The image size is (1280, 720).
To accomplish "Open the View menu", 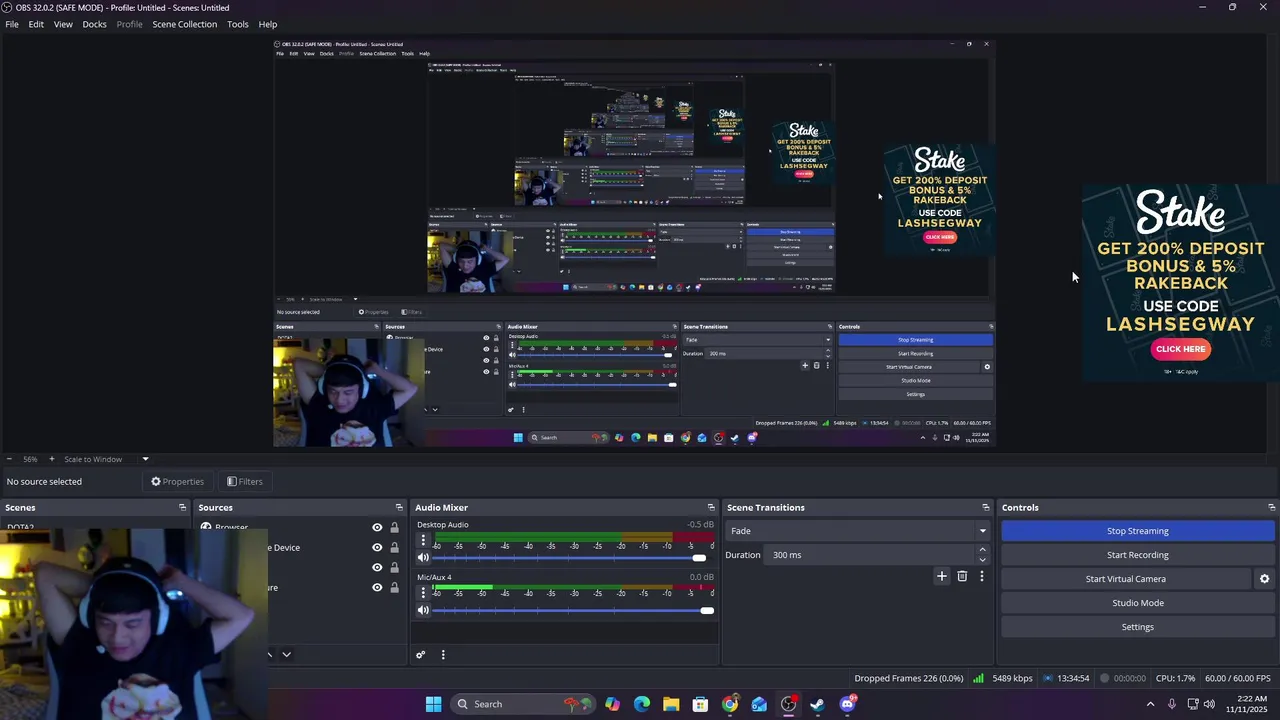I will (x=63, y=24).
